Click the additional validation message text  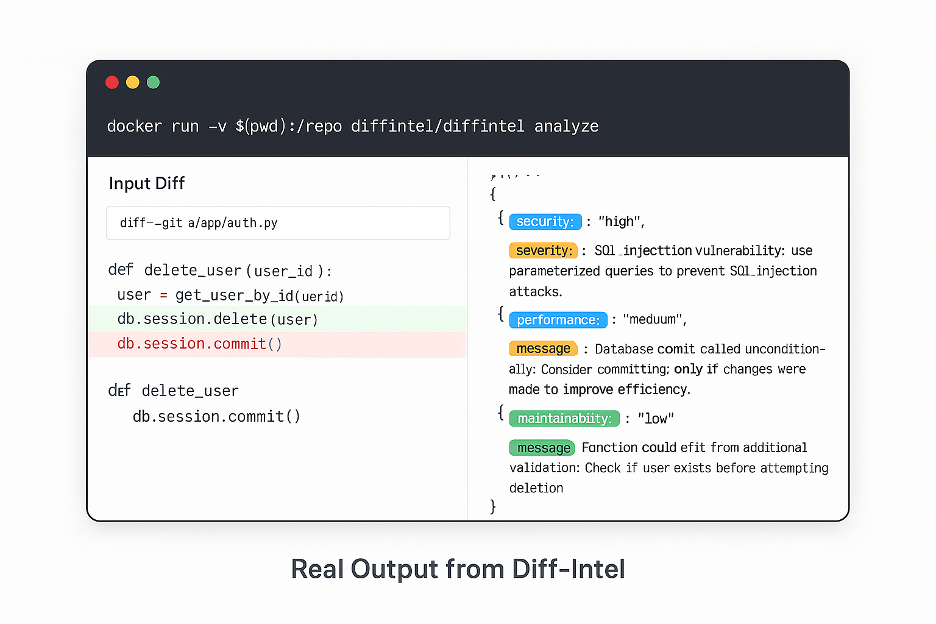pyautogui.click(x=669, y=468)
